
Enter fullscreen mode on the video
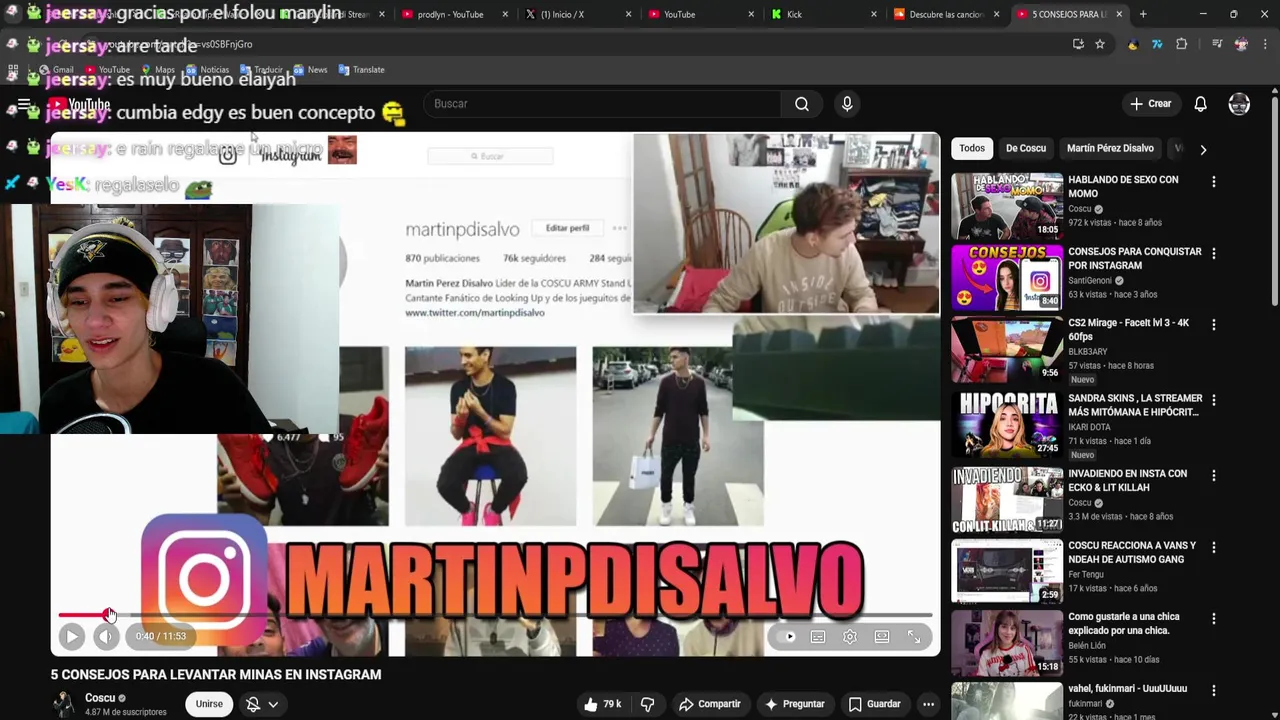pos(914,637)
